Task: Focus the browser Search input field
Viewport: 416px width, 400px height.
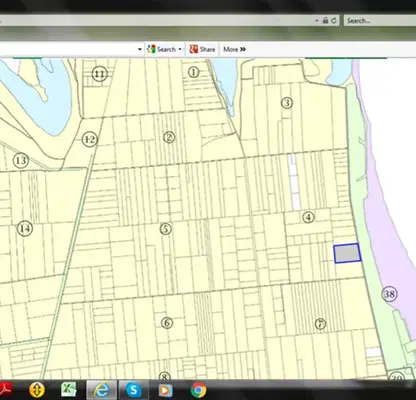Action: [380, 21]
